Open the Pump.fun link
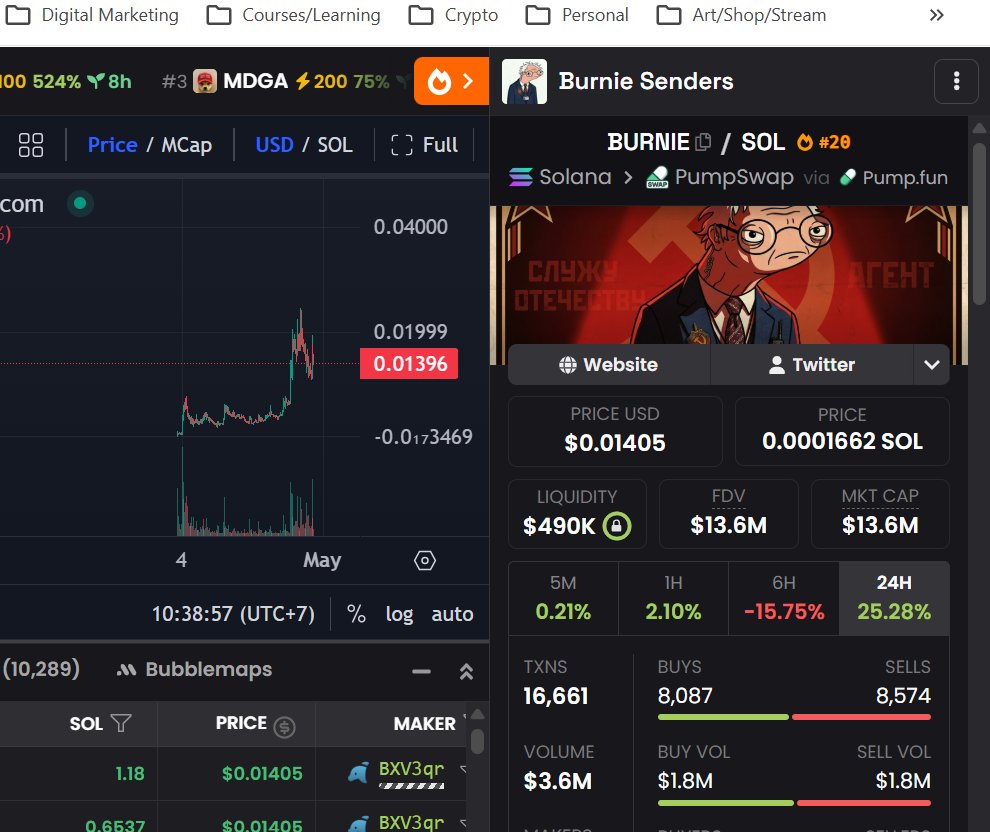The width and height of the screenshot is (990, 832). (893, 177)
